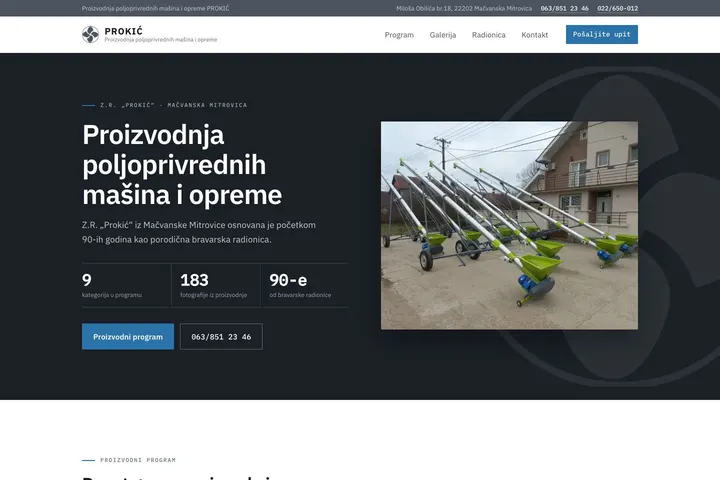Viewport: 720px width, 480px height.
Task: Click the PROKIĆ brand name text
Action: [x=124, y=31]
